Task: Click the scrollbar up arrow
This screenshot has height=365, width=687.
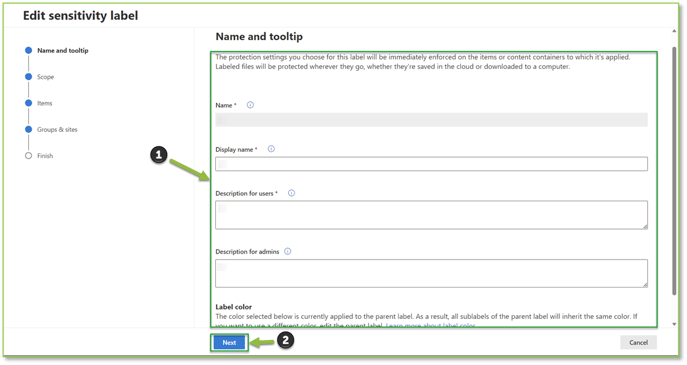Action: point(674,31)
